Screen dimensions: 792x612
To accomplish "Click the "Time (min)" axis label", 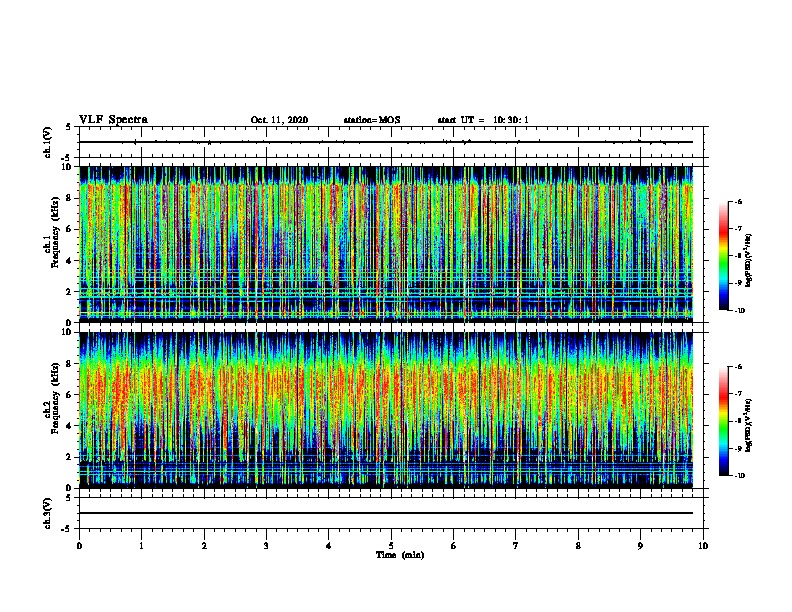I will coord(400,555).
